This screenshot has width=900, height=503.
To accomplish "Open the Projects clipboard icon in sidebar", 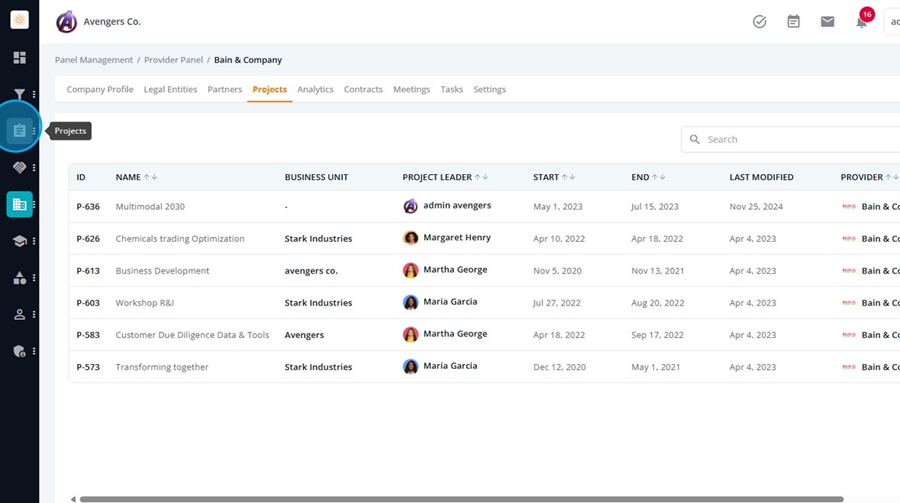I will (20, 131).
